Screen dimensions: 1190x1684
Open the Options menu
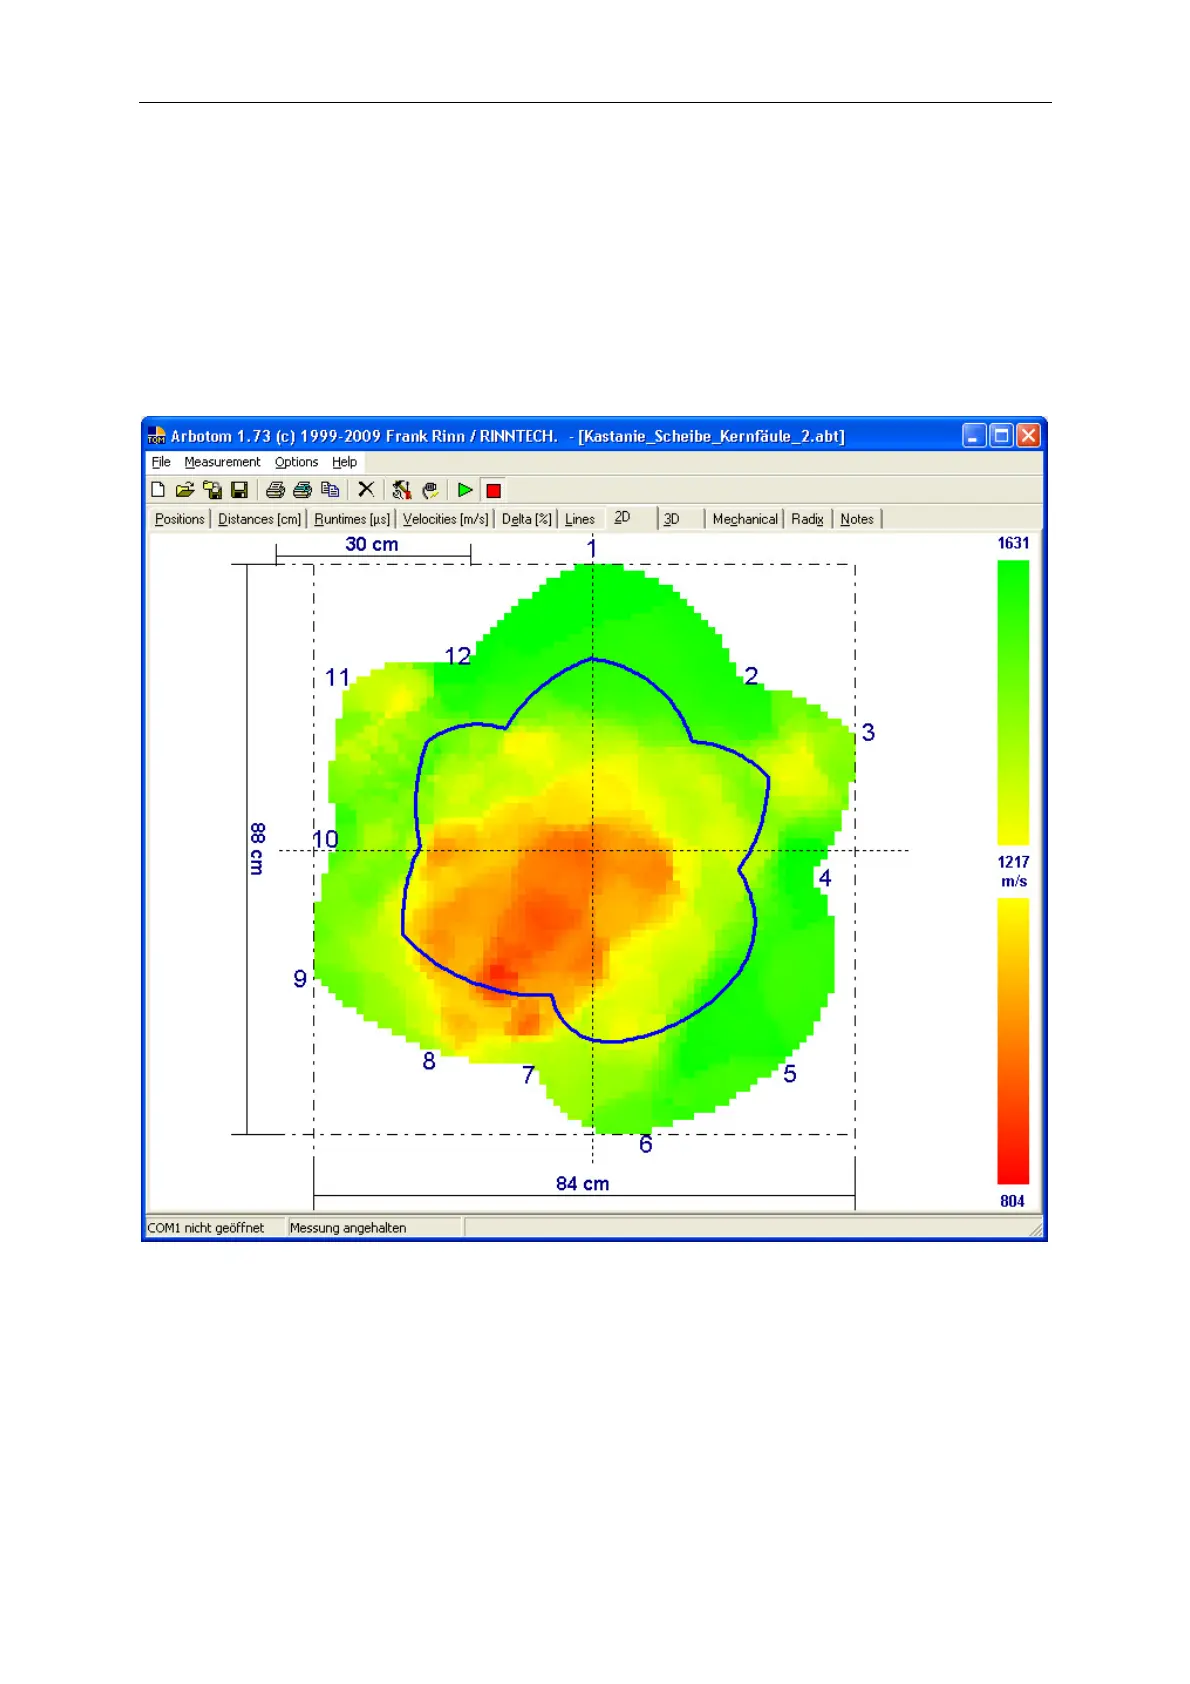point(296,462)
